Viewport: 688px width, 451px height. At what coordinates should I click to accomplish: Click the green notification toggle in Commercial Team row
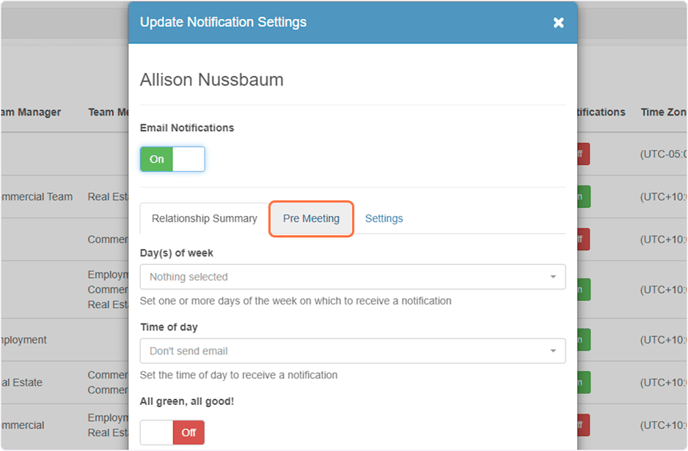click(584, 197)
